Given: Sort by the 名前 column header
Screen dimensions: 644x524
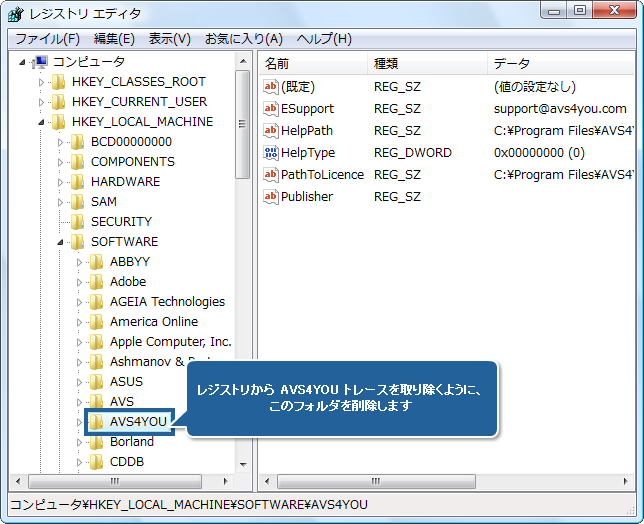Looking at the screenshot, I should point(313,64).
